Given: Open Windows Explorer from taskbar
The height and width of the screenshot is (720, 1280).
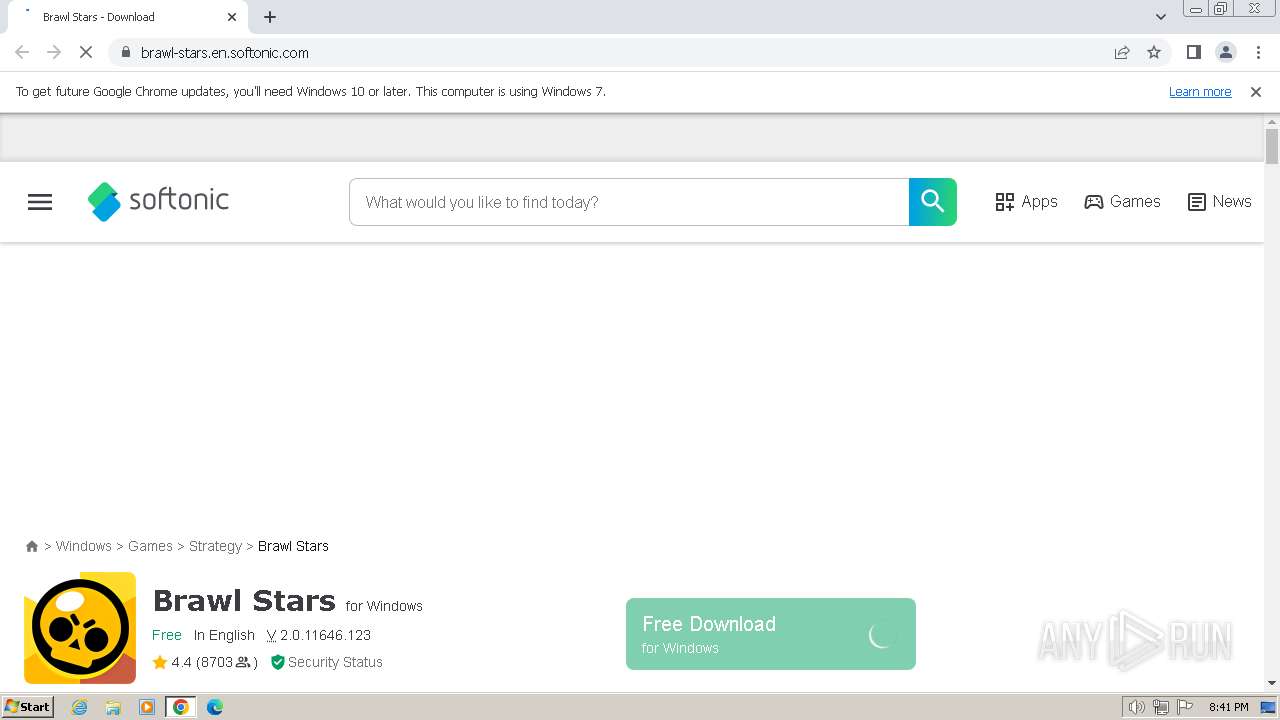Looking at the screenshot, I should point(113,707).
